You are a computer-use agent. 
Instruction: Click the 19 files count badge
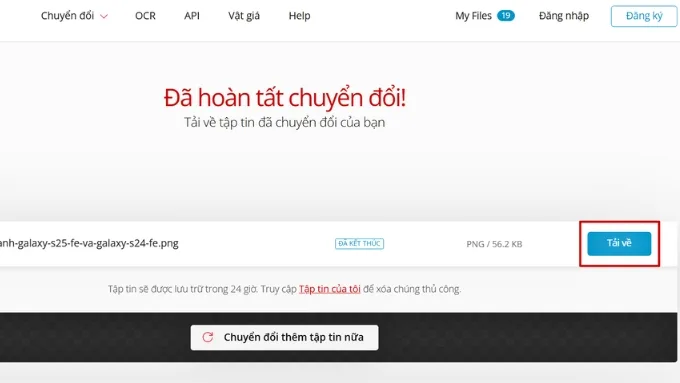coord(506,16)
